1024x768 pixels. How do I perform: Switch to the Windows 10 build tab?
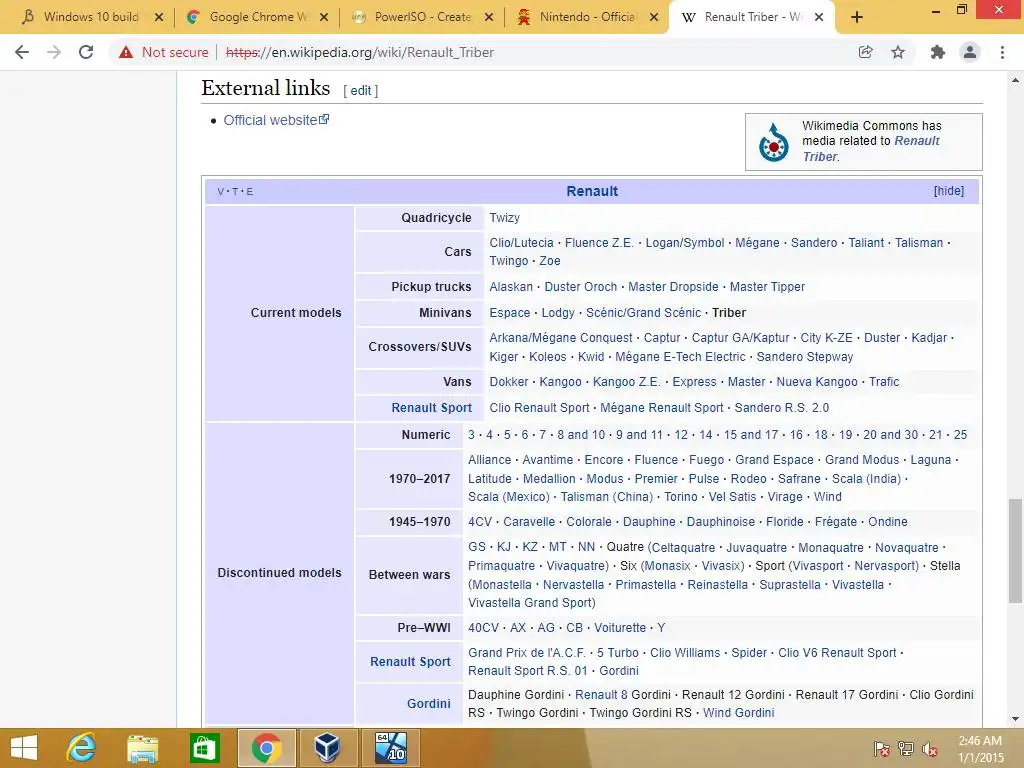pos(91,17)
